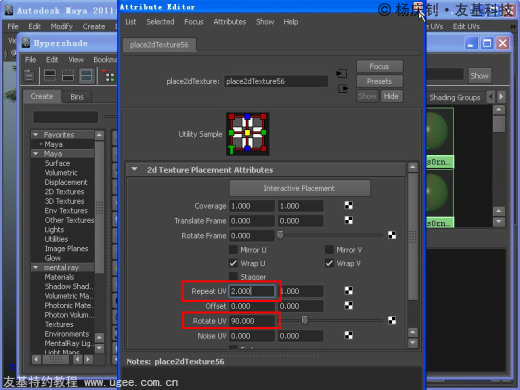Open the Focus menu in Attribute Editor
Viewport: 520px width, 390px height.
(194, 22)
